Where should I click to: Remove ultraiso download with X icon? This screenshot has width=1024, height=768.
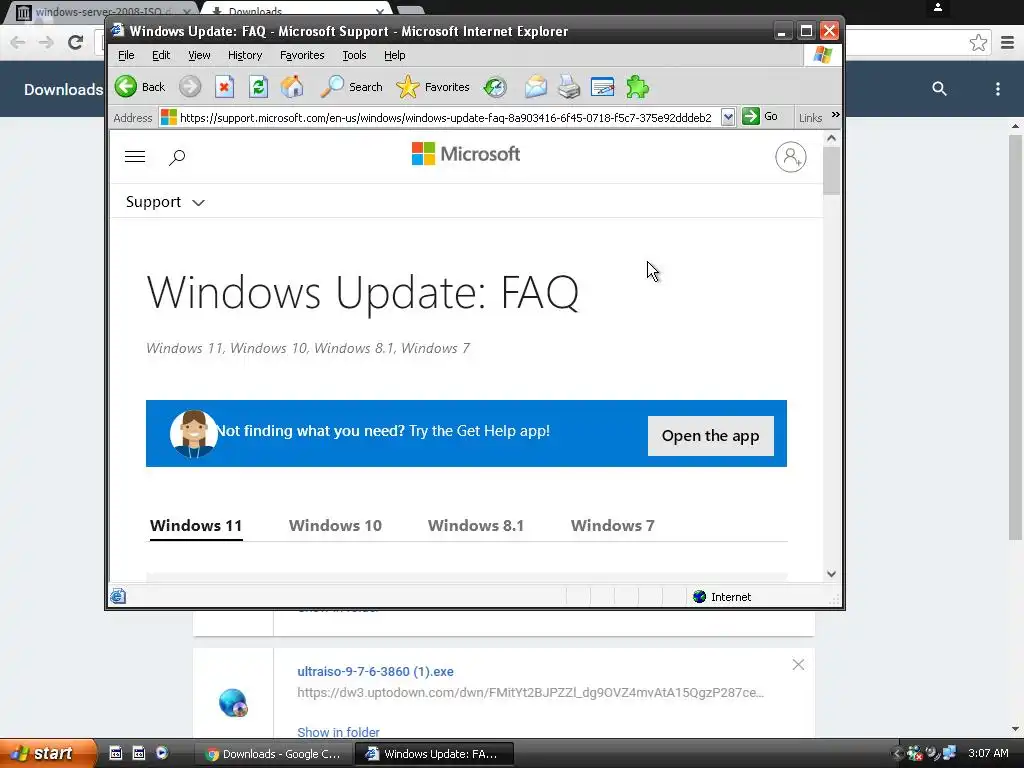tap(798, 665)
